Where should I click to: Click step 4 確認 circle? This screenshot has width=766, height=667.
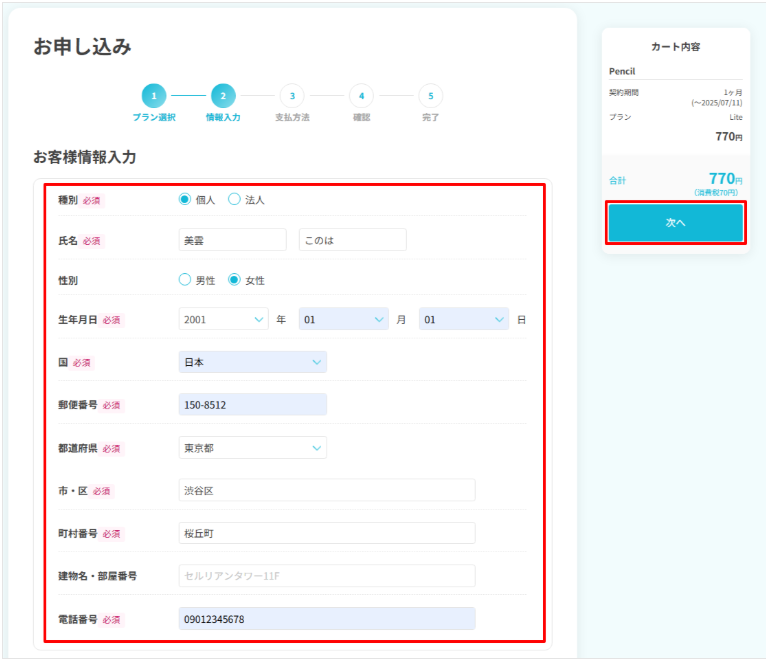click(362, 96)
